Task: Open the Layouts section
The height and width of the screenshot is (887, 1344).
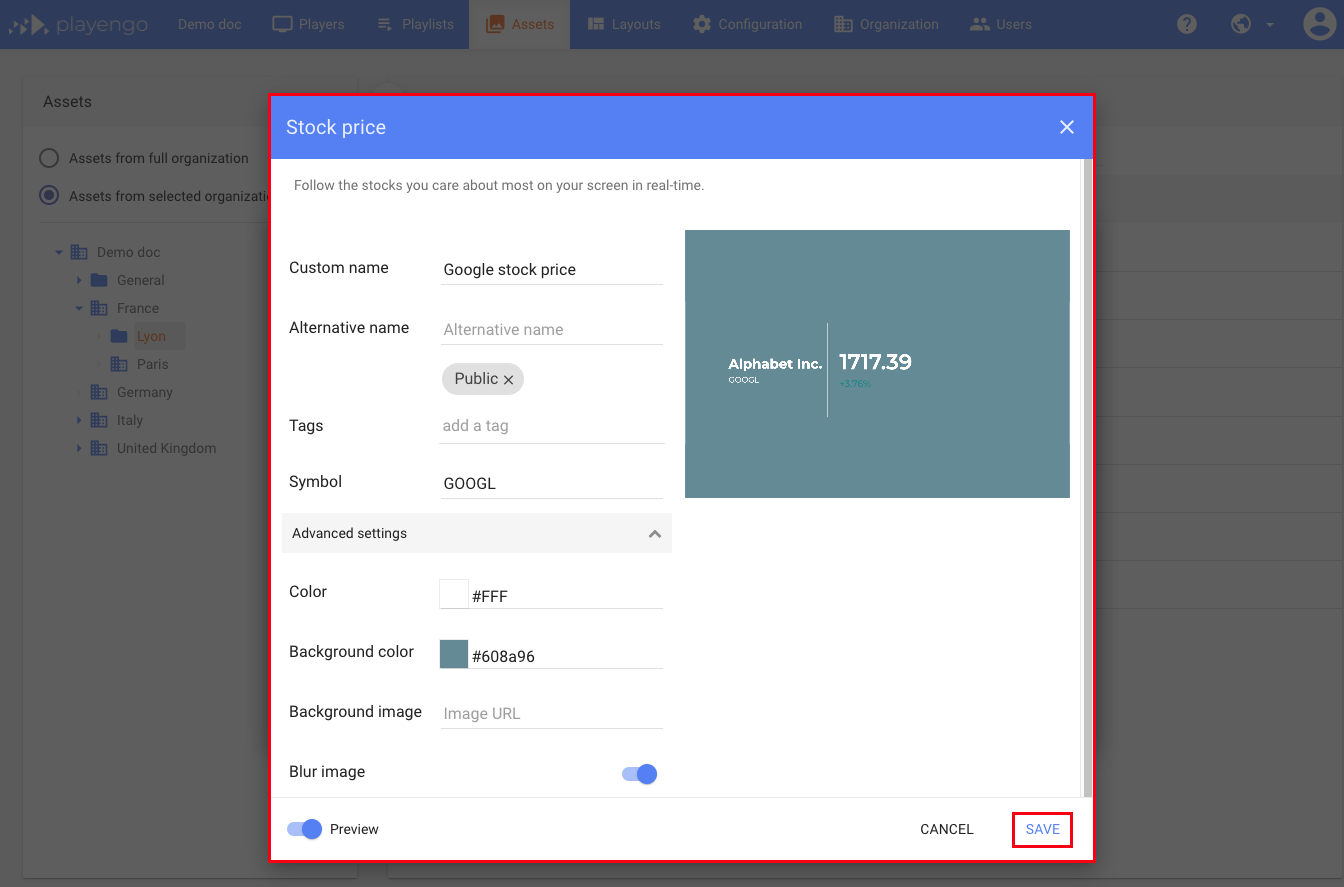Action: pyautogui.click(x=624, y=24)
